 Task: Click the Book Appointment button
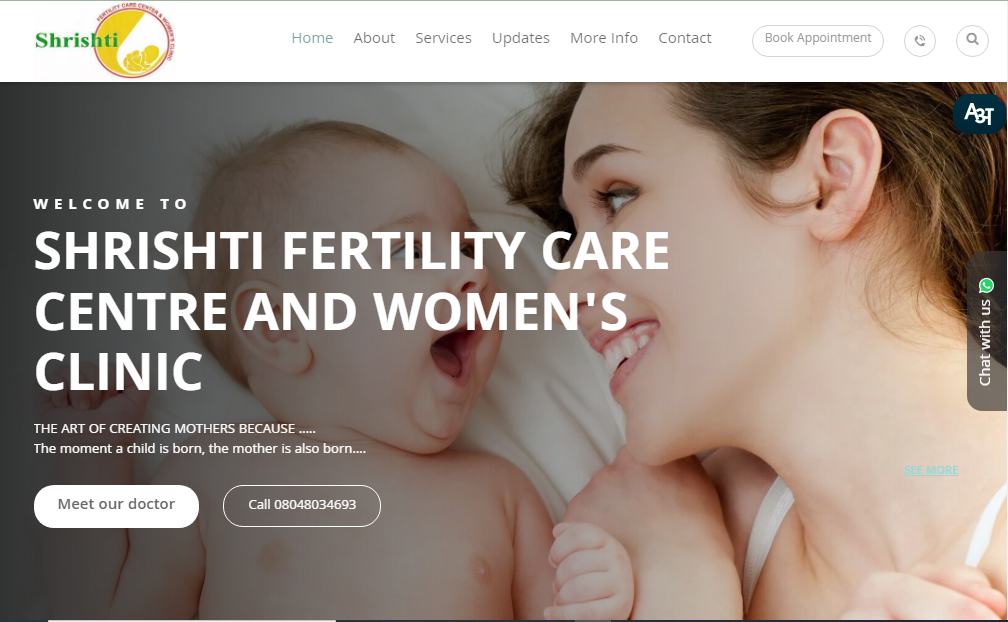[x=818, y=40]
